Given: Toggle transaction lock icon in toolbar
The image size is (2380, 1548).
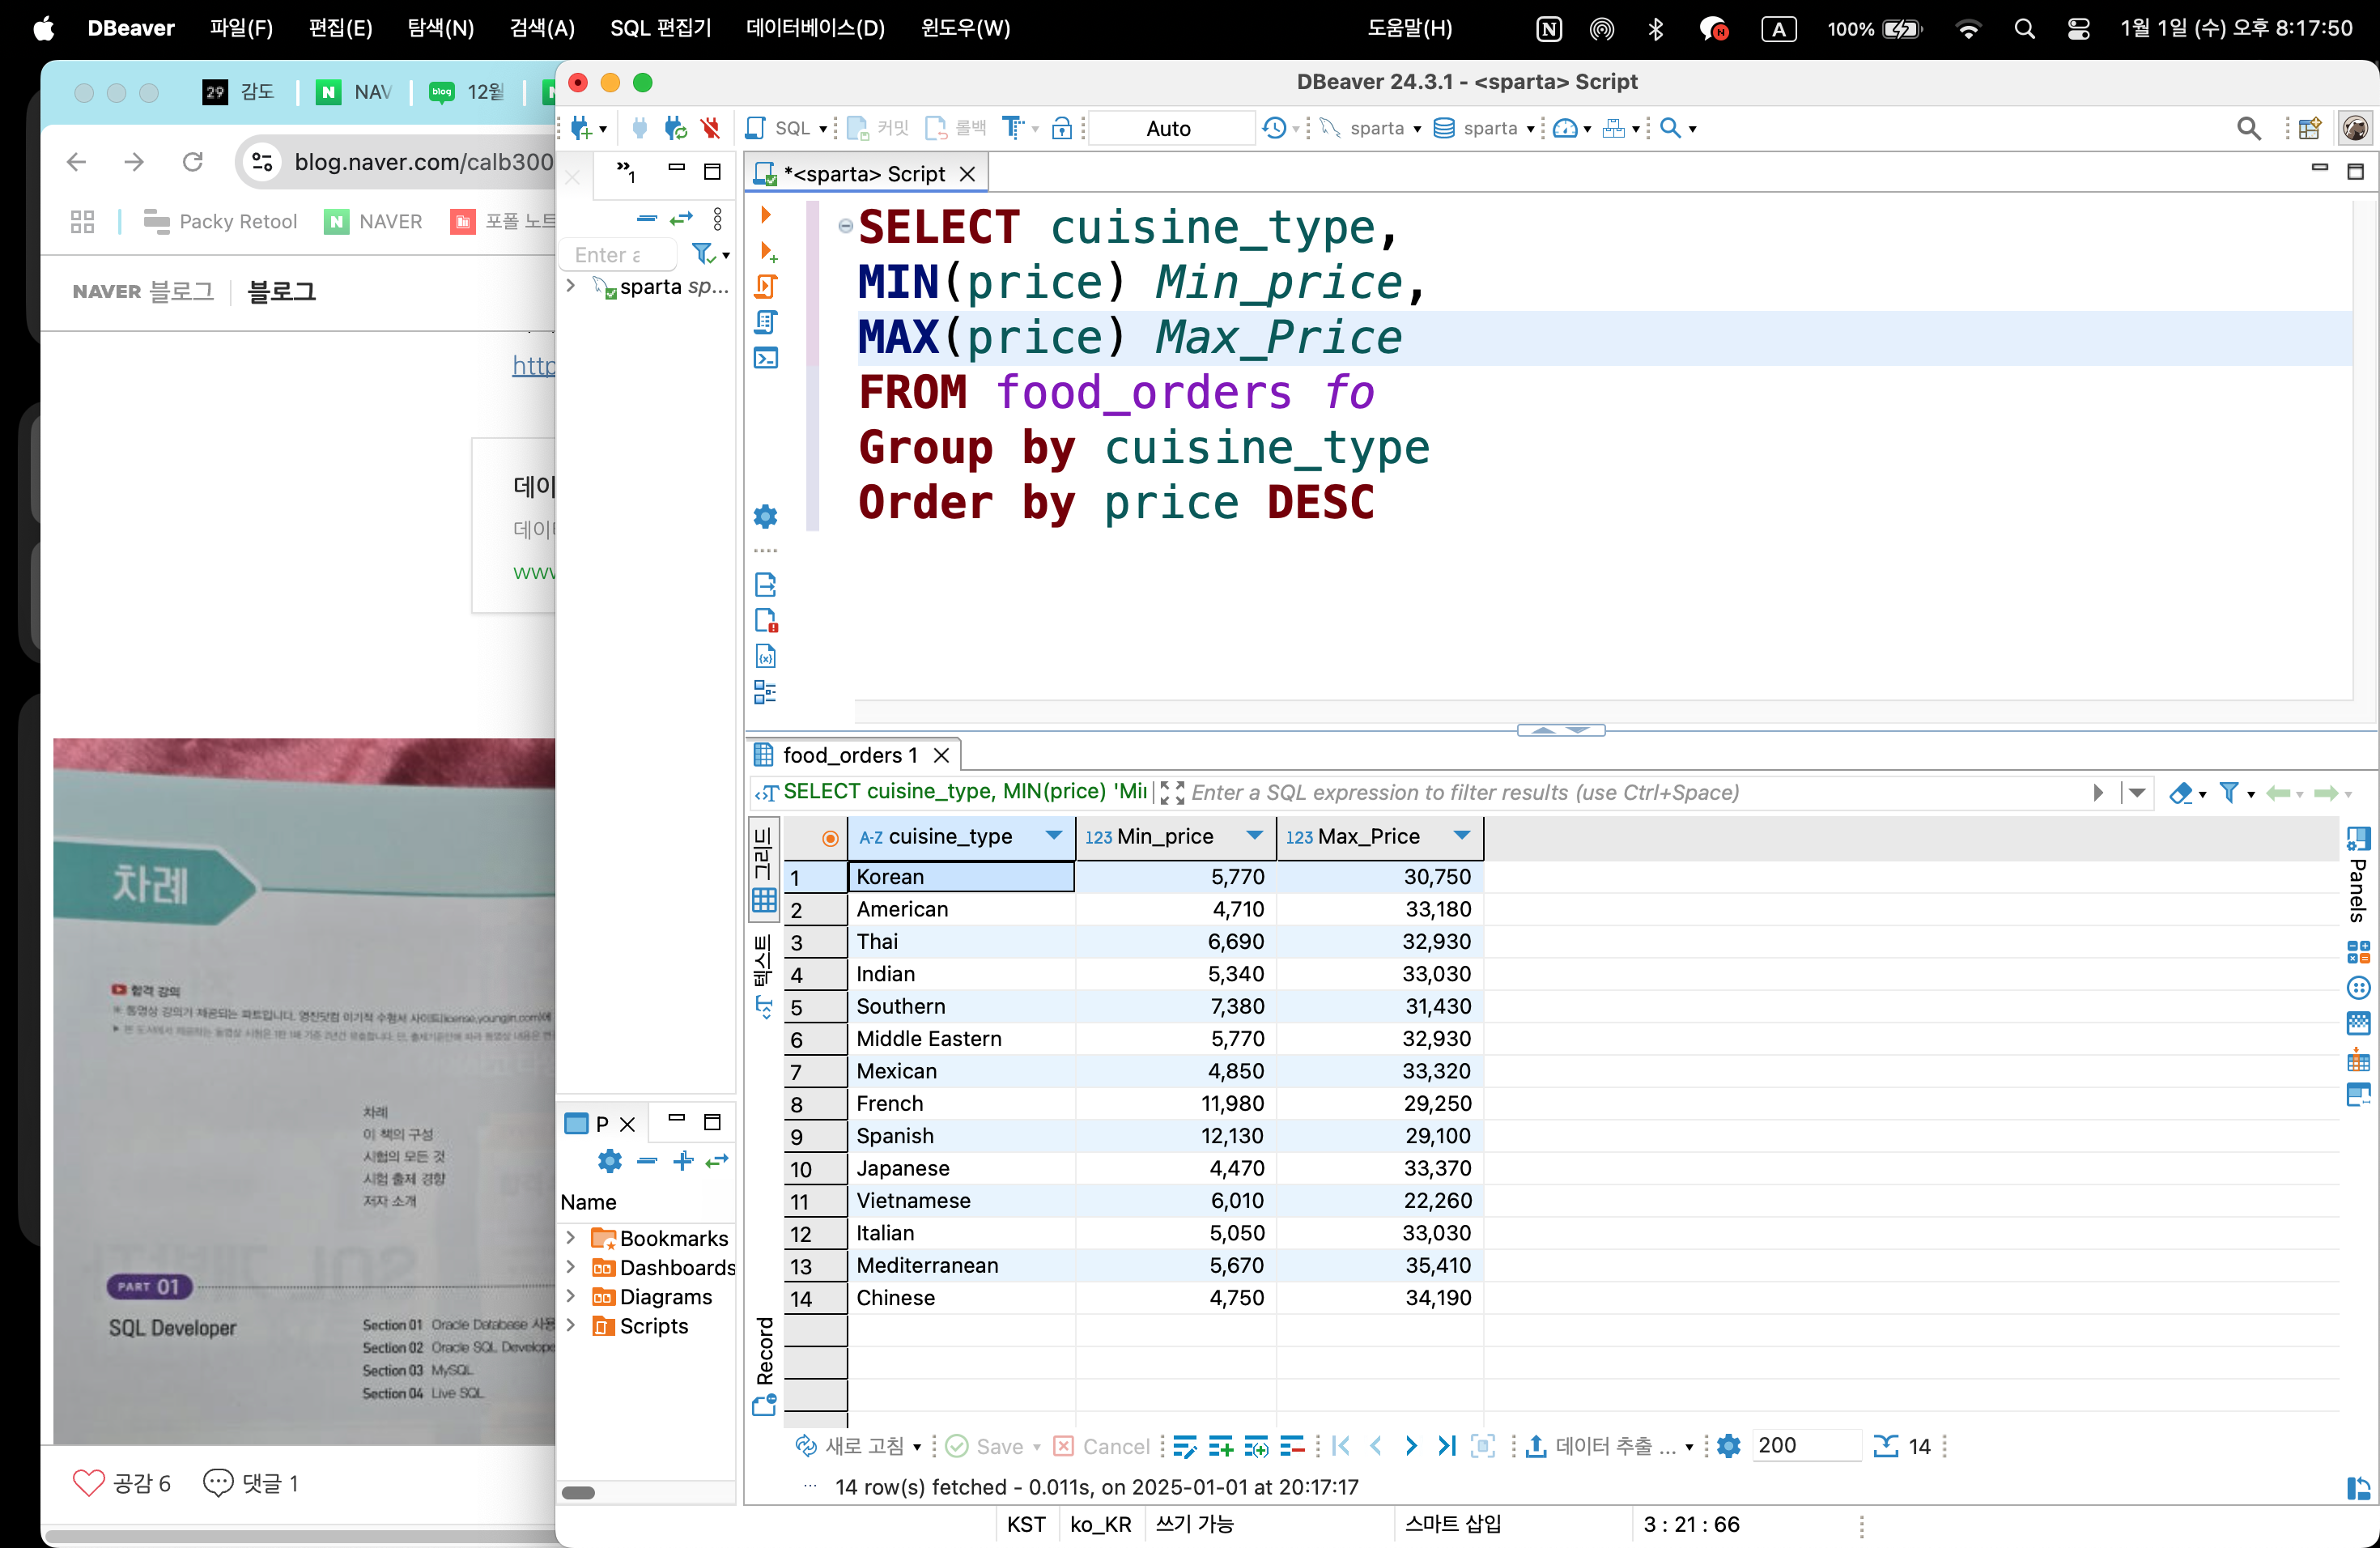Looking at the screenshot, I should (1062, 128).
